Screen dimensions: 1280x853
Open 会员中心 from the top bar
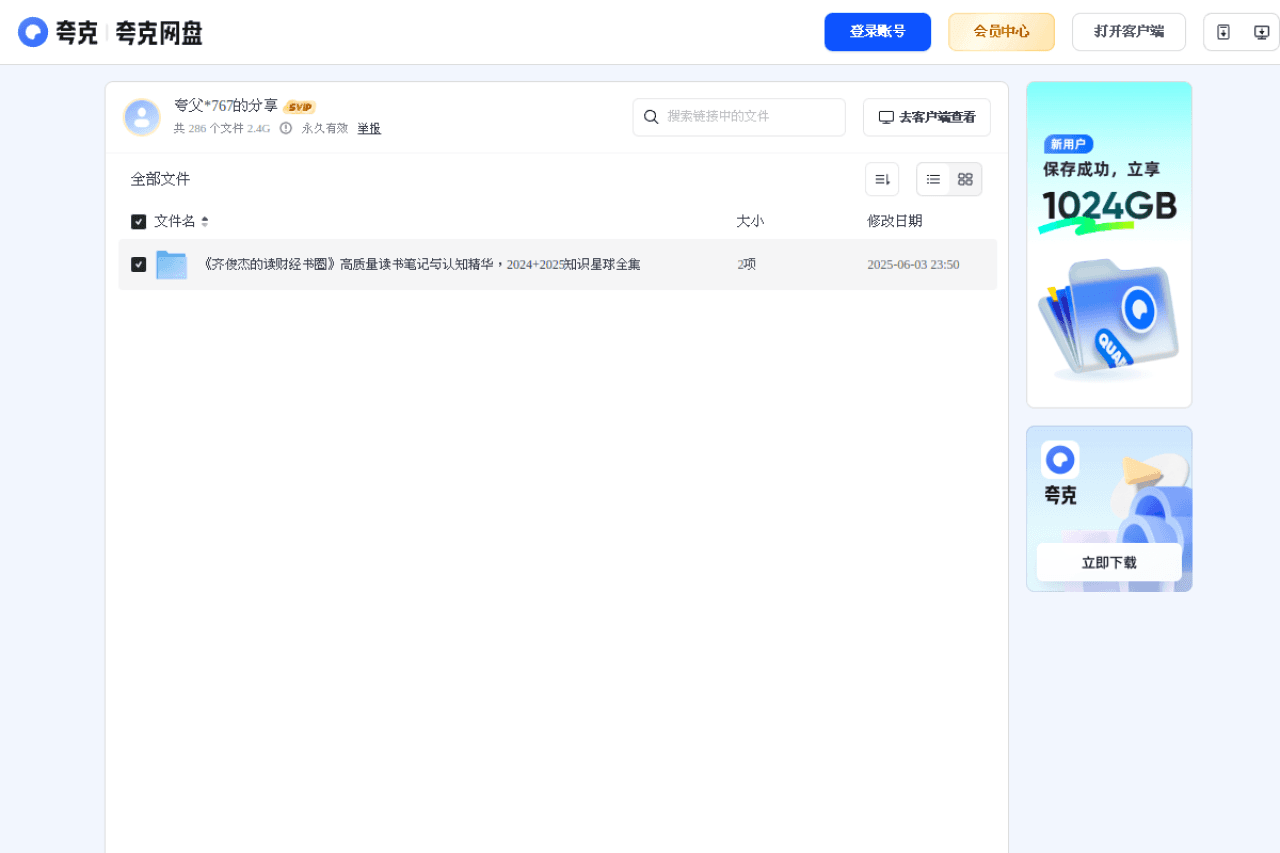(1001, 31)
